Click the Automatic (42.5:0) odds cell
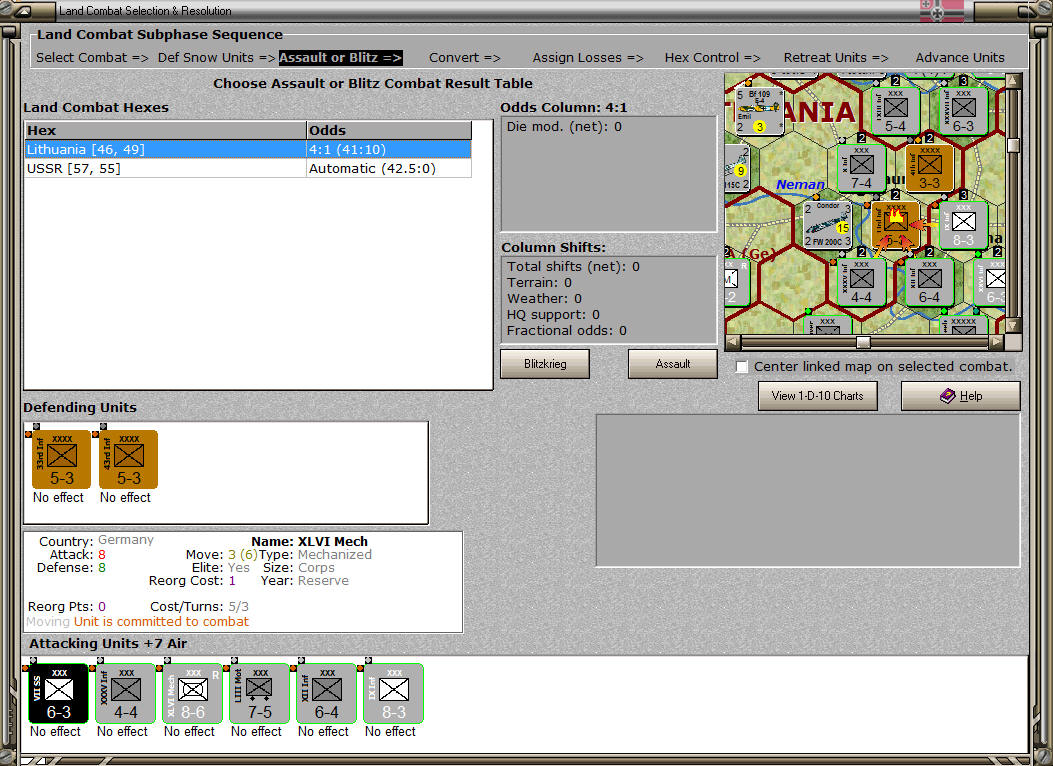The width and height of the screenshot is (1053, 766). (x=389, y=169)
